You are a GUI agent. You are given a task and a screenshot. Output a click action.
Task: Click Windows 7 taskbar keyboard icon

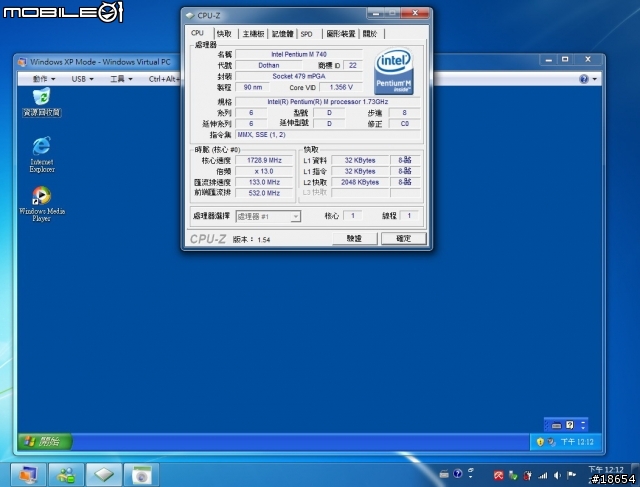[444, 474]
